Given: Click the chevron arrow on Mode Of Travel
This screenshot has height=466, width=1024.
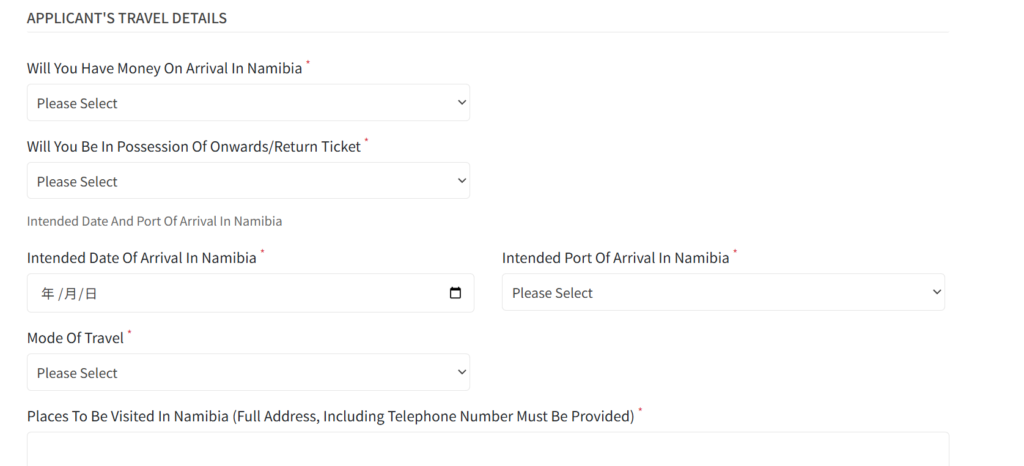Looking at the screenshot, I should (x=461, y=372).
